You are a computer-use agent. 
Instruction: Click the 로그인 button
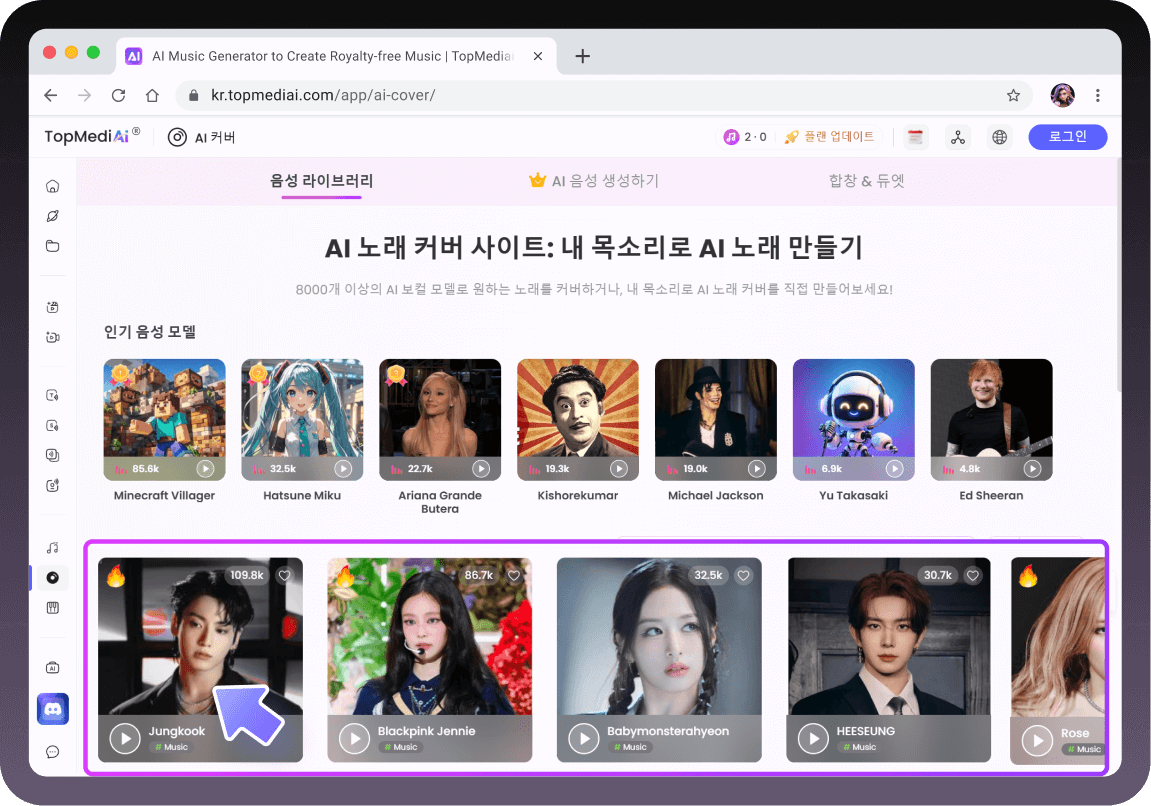click(x=1067, y=137)
